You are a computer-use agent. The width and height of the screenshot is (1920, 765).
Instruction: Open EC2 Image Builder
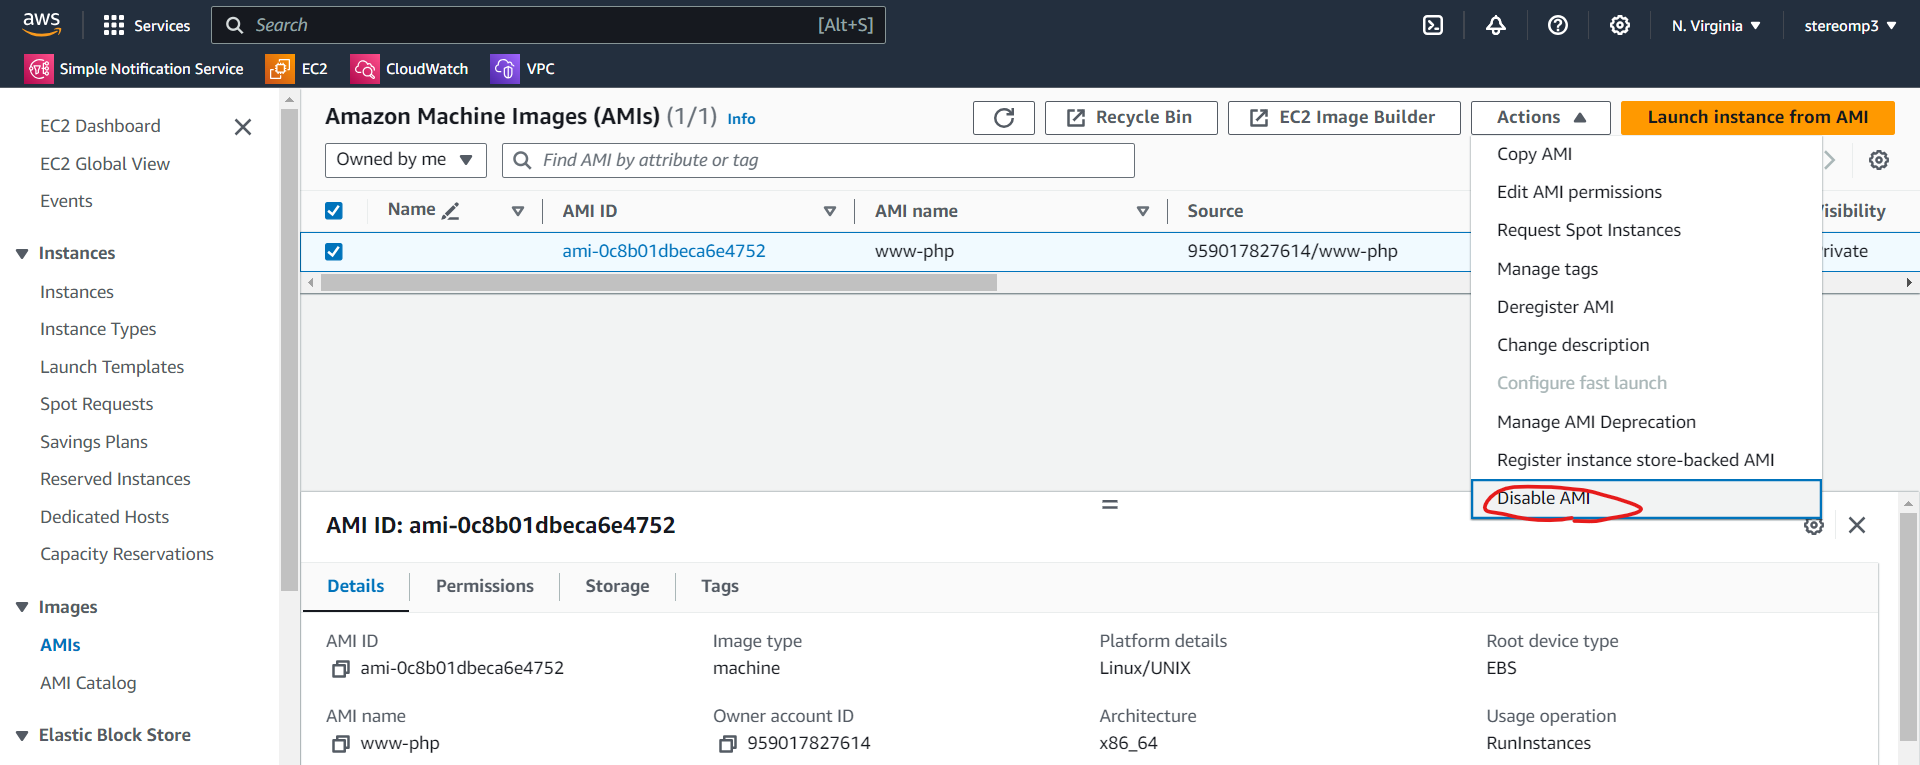pyautogui.click(x=1344, y=117)
